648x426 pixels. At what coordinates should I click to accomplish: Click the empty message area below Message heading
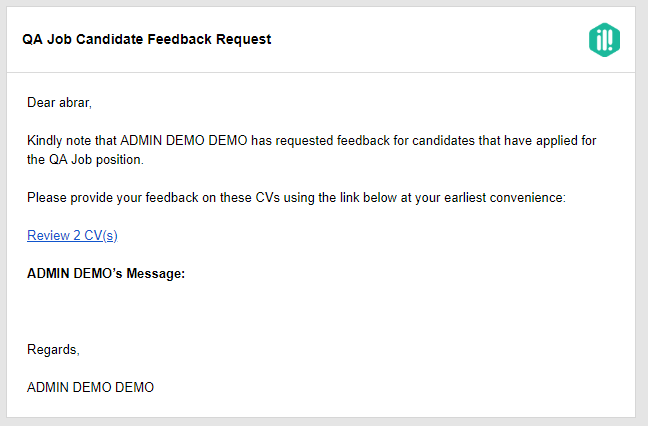pos(314,310)
